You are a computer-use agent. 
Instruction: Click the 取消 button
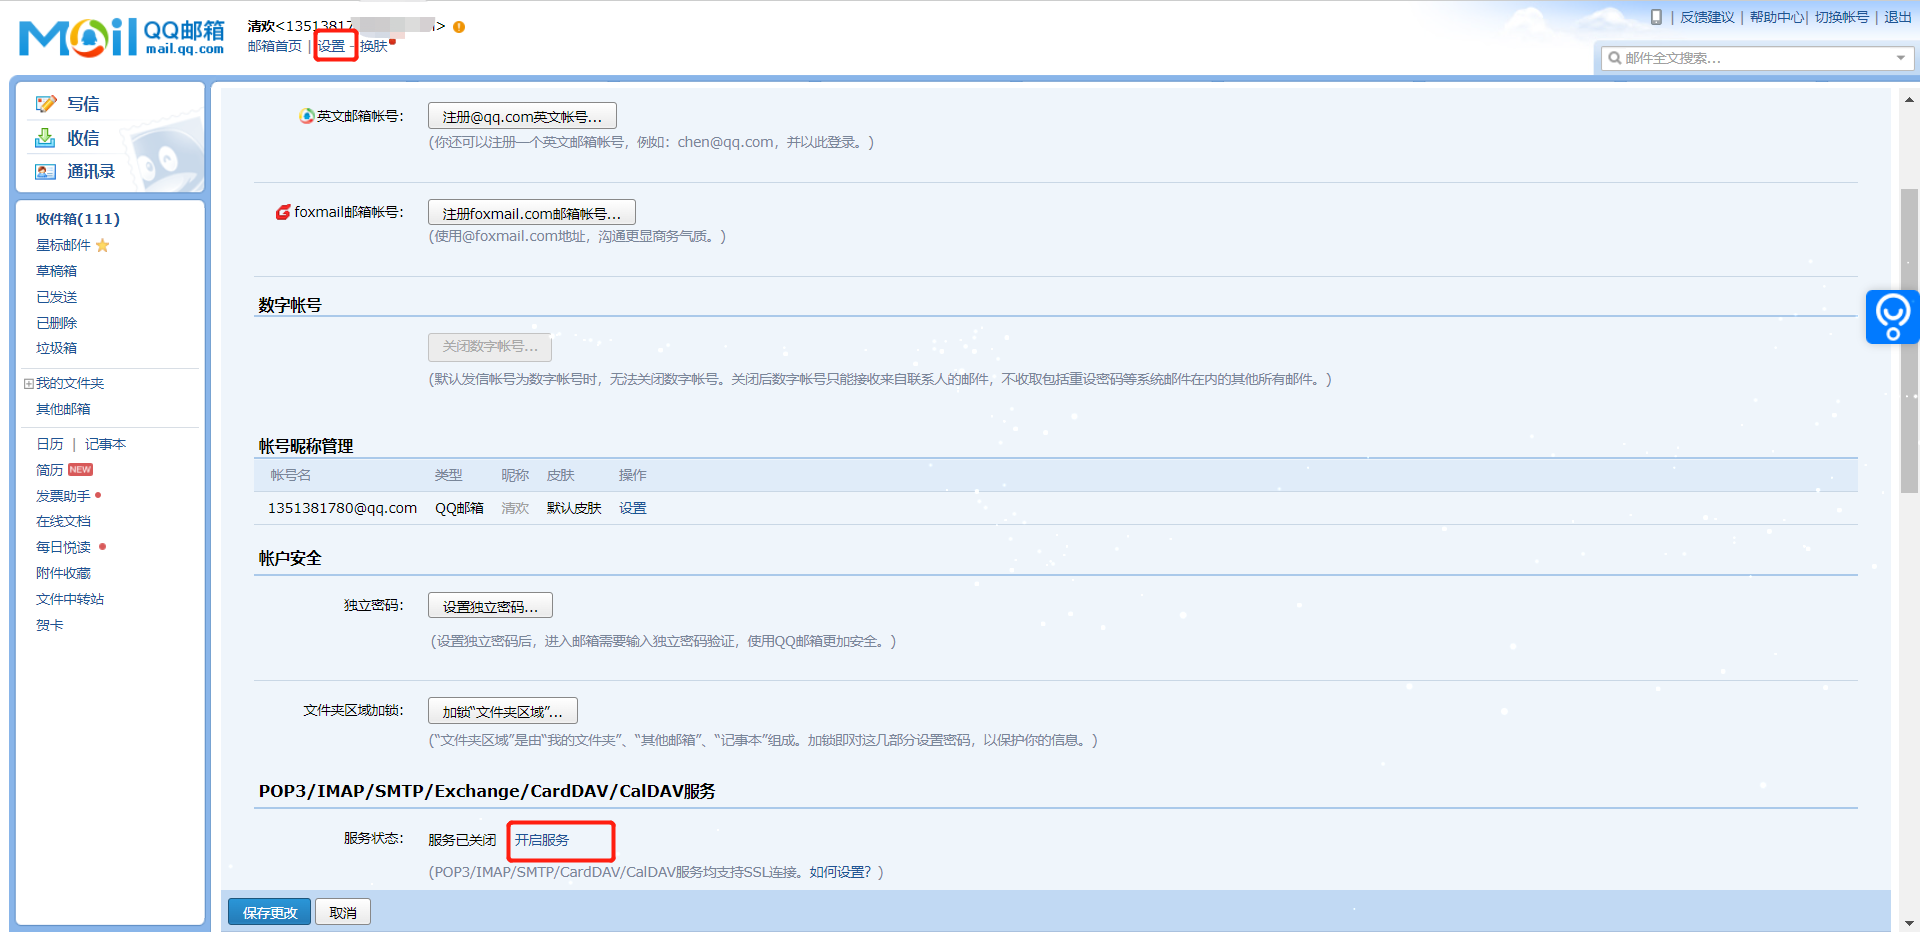[343, 912]
